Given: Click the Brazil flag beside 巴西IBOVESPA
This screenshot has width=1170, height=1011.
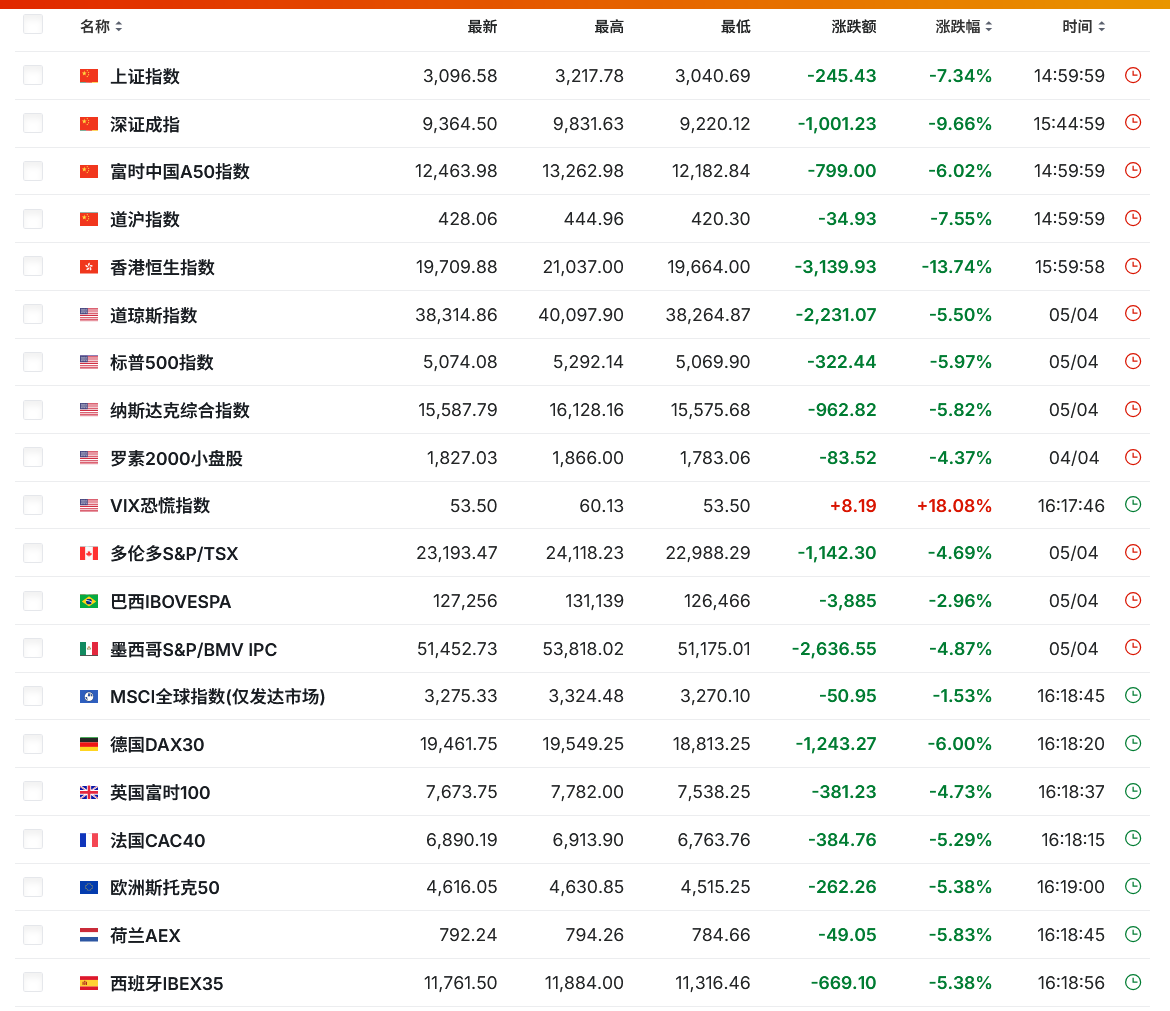Looking at the screenshot, I should pyautogui.click(x=89, y=601).
